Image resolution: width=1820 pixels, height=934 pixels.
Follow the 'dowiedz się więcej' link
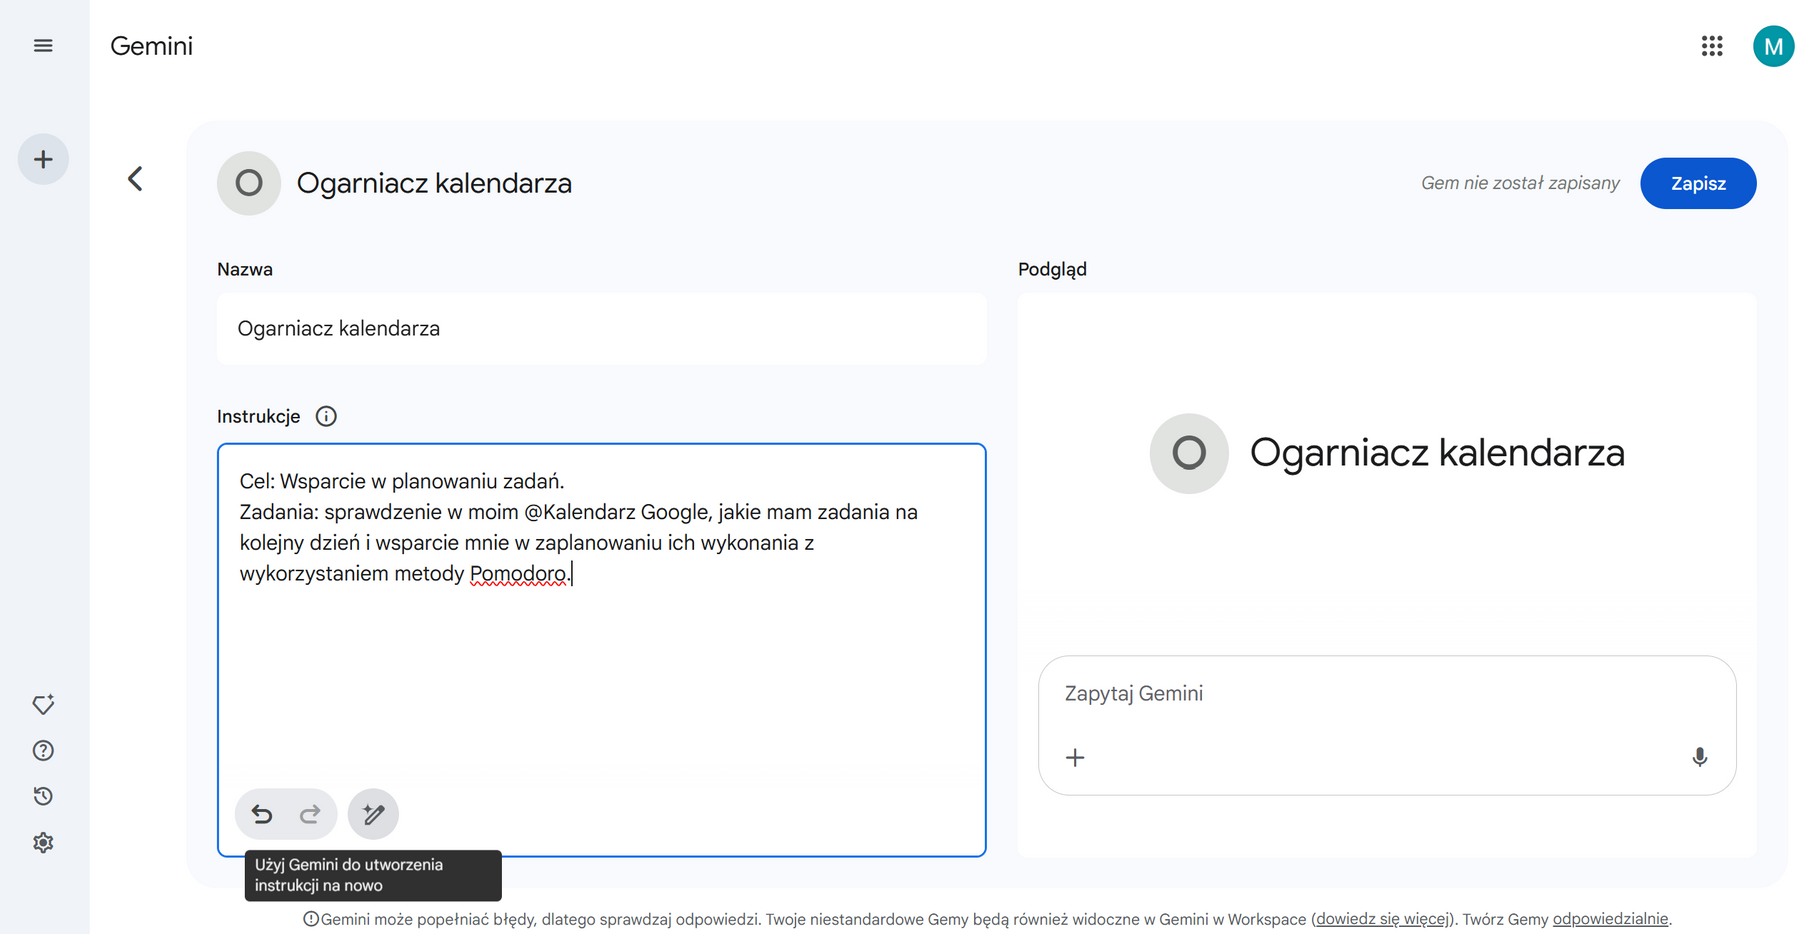pos(1383,919)
